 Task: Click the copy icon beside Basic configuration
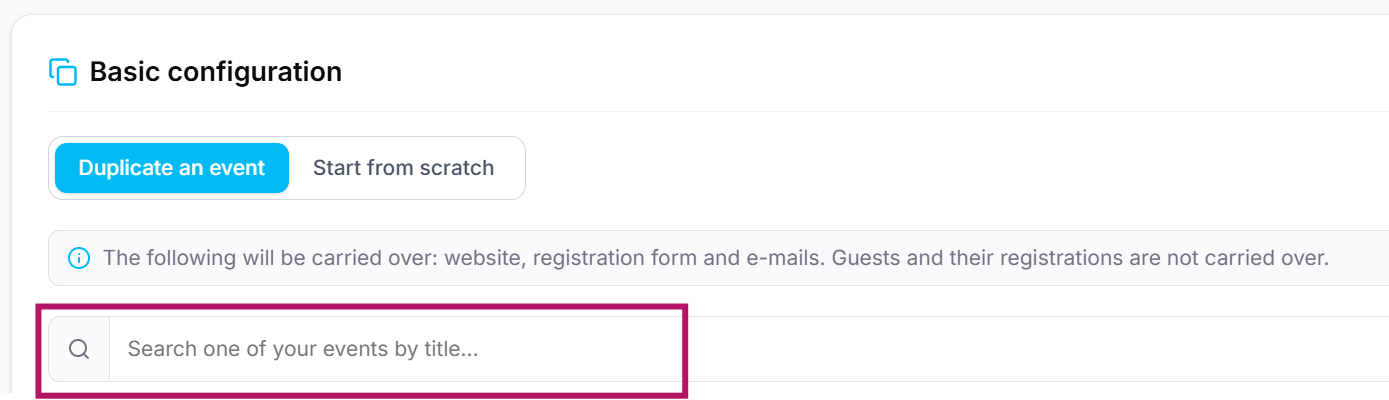pyautogui.click(x=63, y=72)
